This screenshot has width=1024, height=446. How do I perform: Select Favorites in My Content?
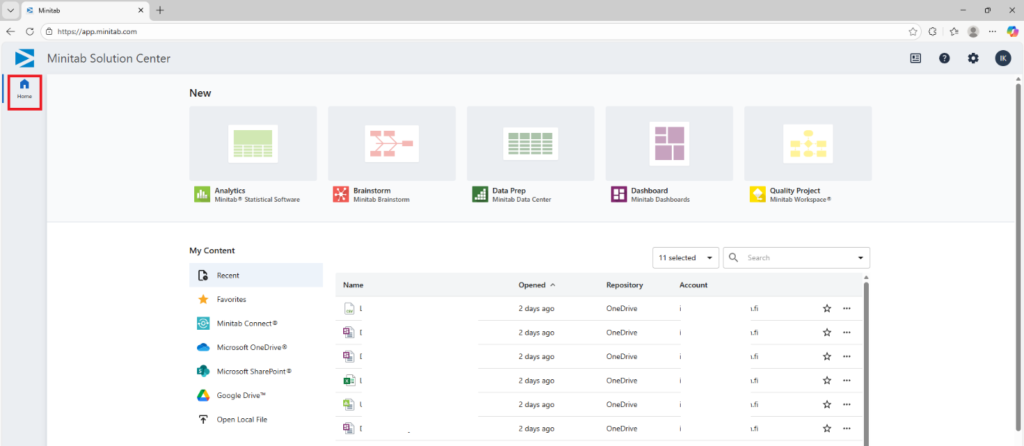click(231, 299)
